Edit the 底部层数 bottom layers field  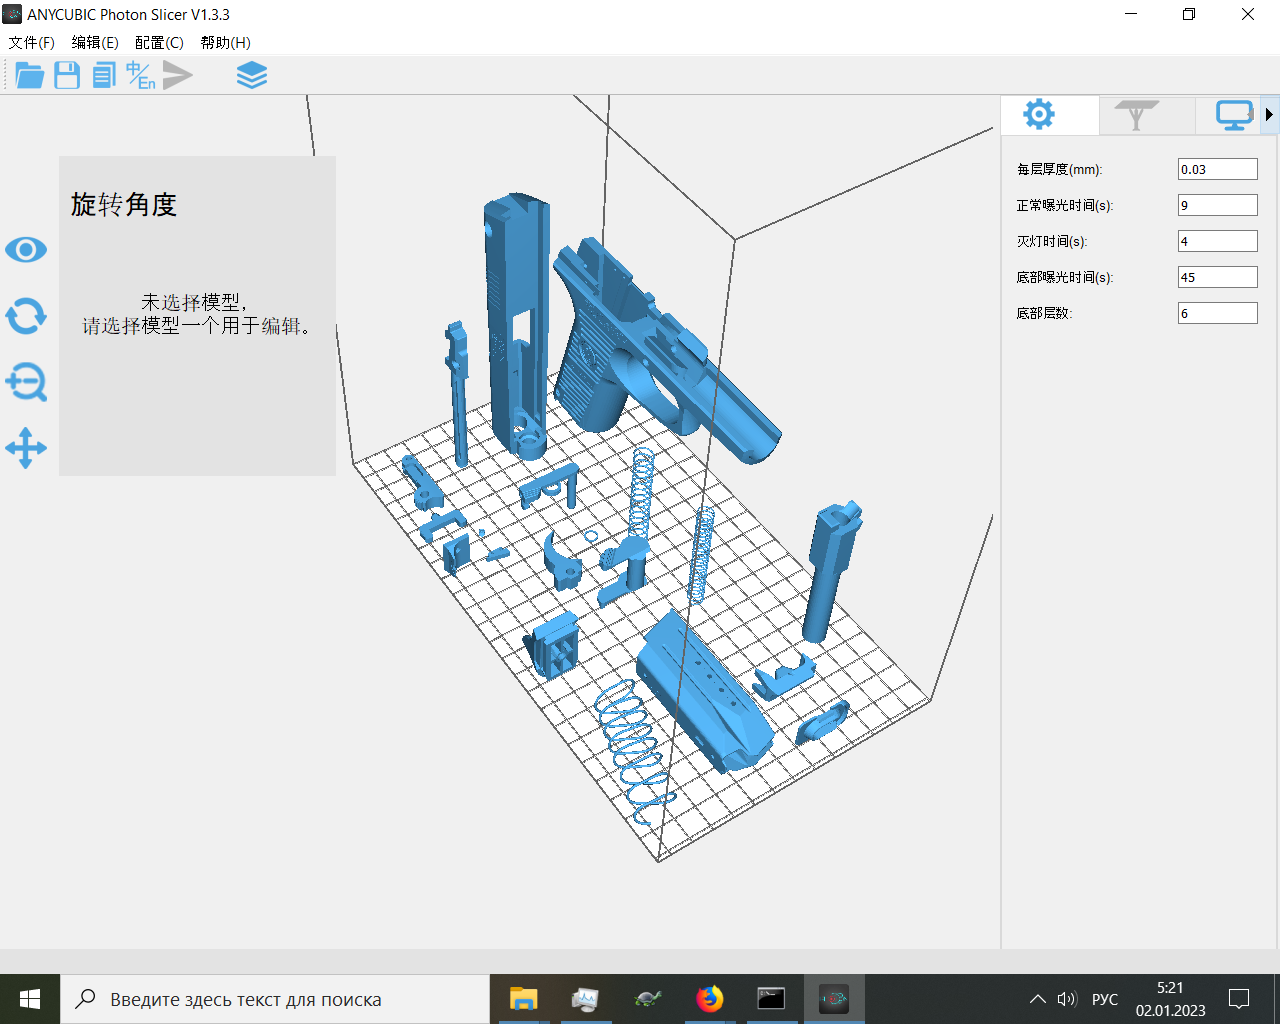click(1217, 313)
